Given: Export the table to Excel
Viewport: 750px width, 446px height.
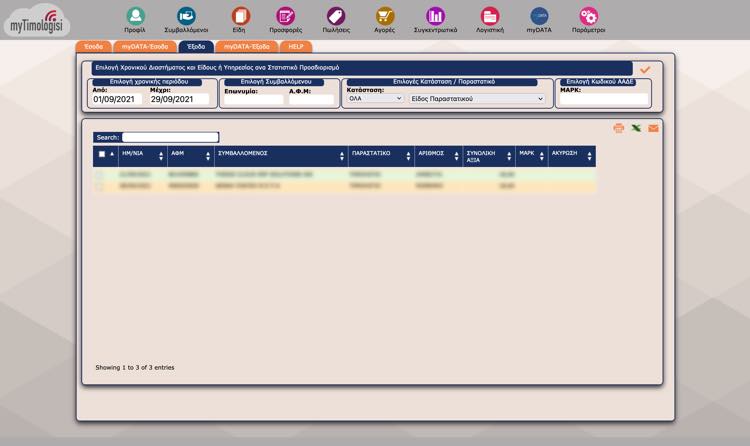Looking at the screenshot, I should tap(636, 128).
